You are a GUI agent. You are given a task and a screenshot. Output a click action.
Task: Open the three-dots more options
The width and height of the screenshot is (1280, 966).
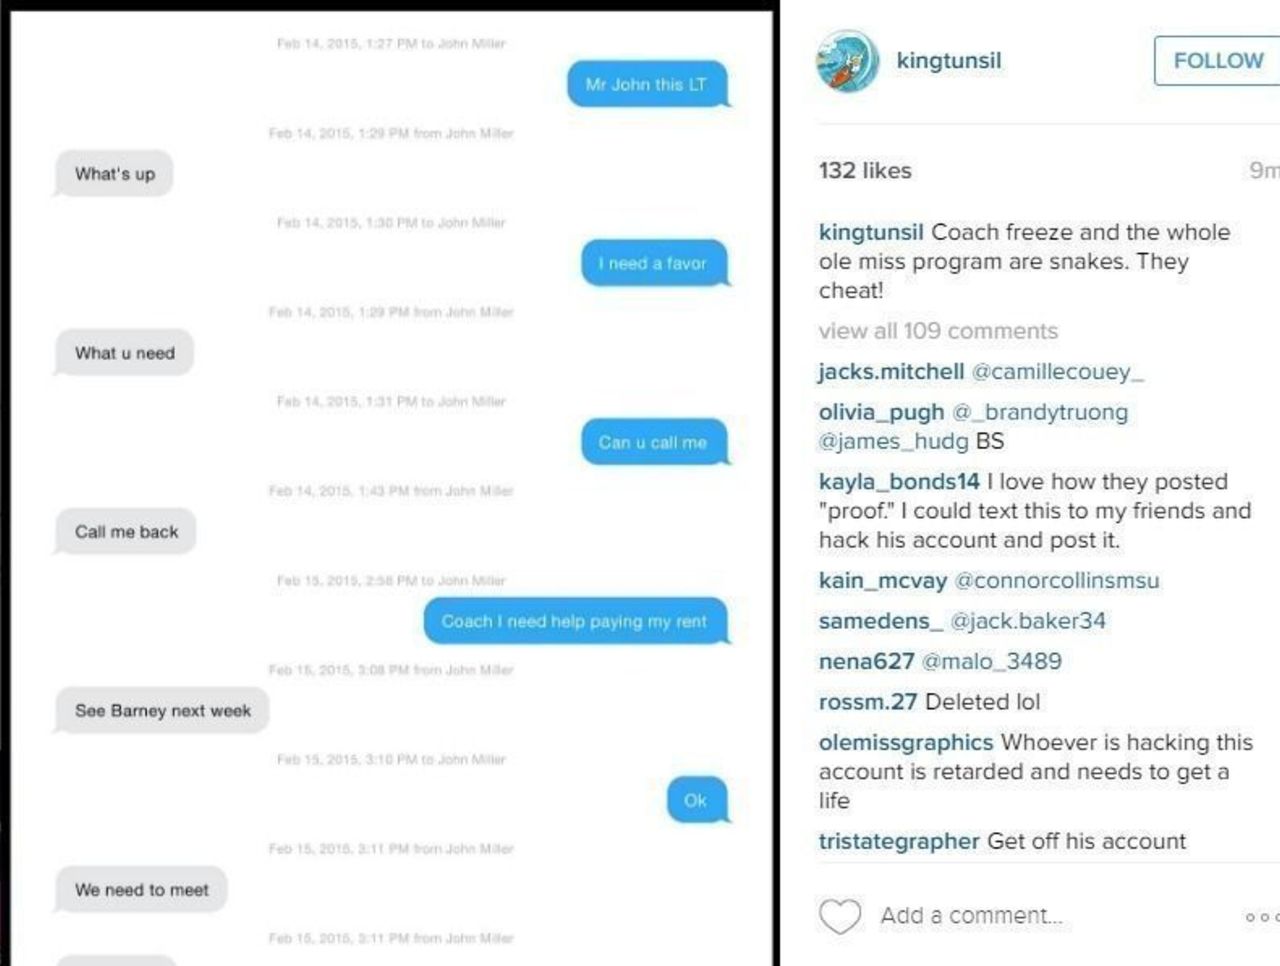tap(1262, 916)
